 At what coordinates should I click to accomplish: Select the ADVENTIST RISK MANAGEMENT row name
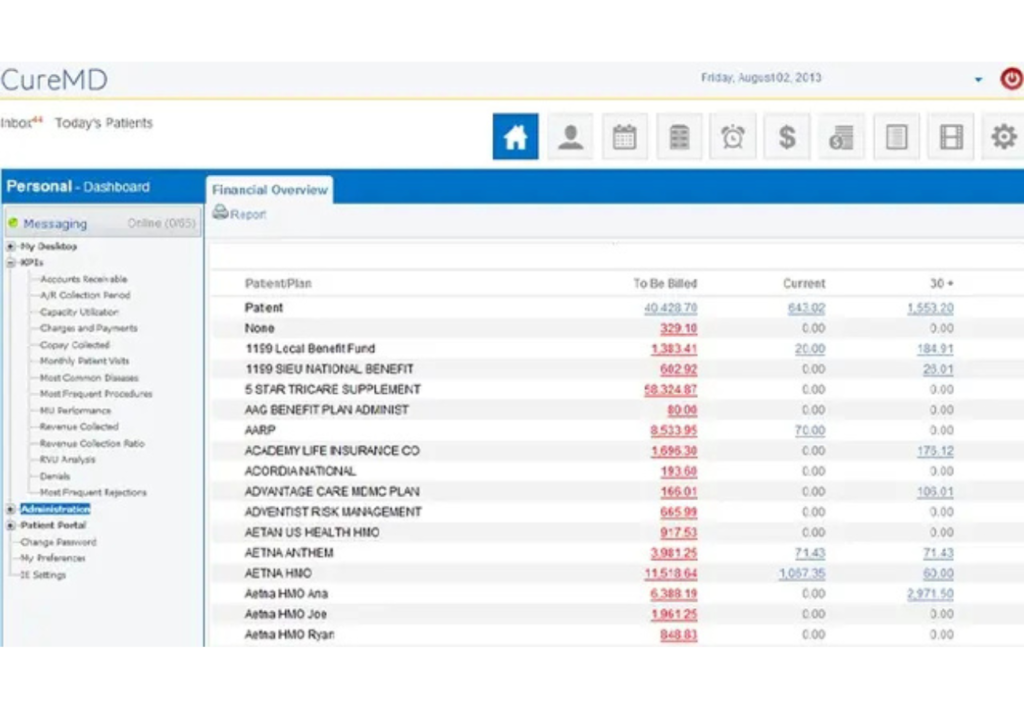coord(333,512)
